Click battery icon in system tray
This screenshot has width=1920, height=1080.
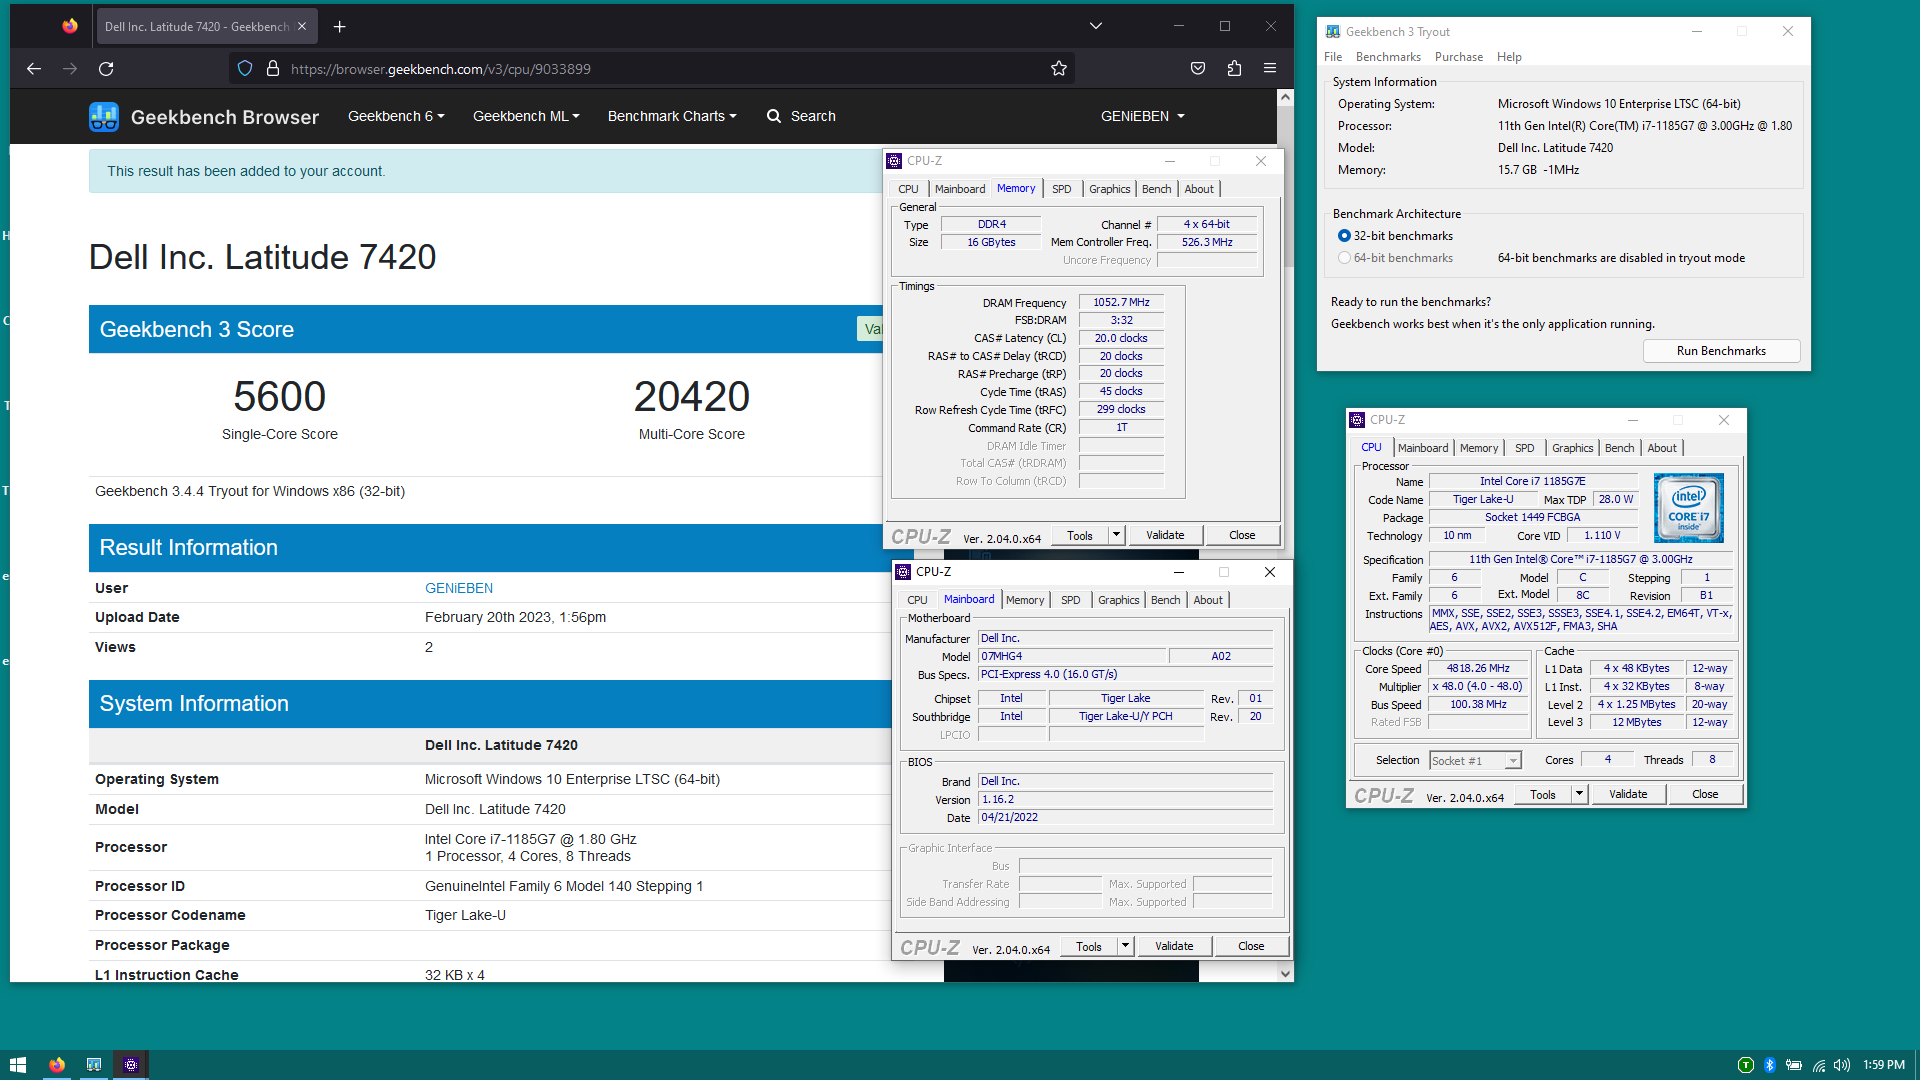[1794, 1065]
